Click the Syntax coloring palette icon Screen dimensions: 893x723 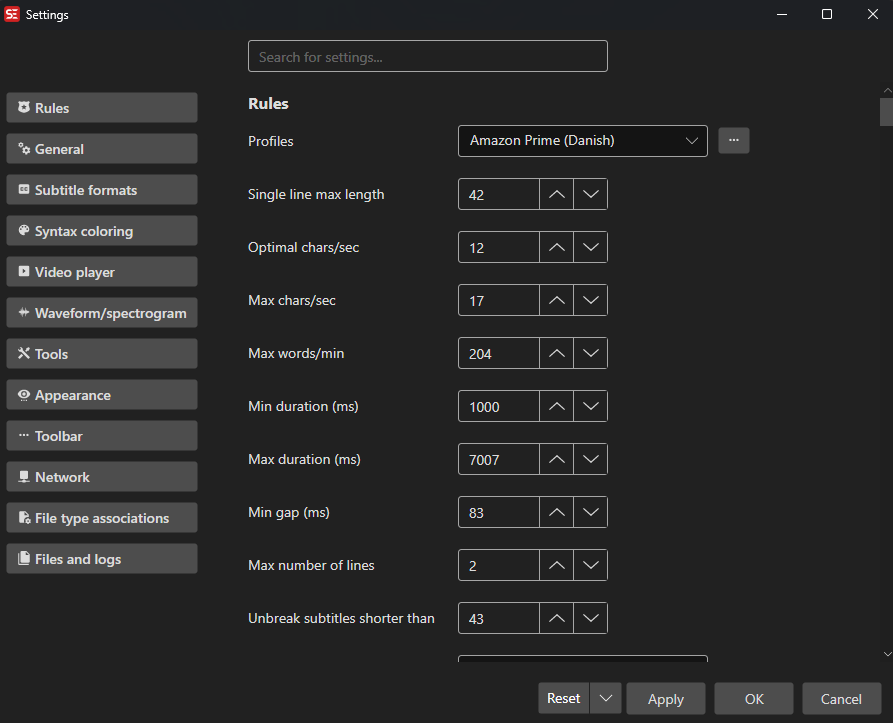pyautogui.click(x=24, y=230)
